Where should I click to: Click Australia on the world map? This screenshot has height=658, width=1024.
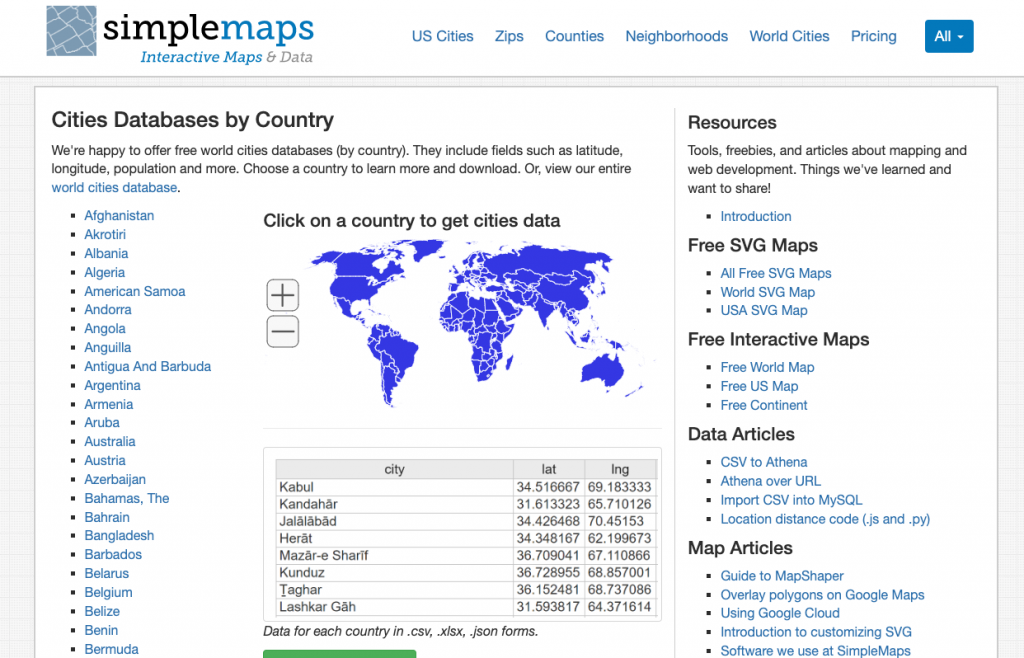pyautogui.click(x=601, y=371)
